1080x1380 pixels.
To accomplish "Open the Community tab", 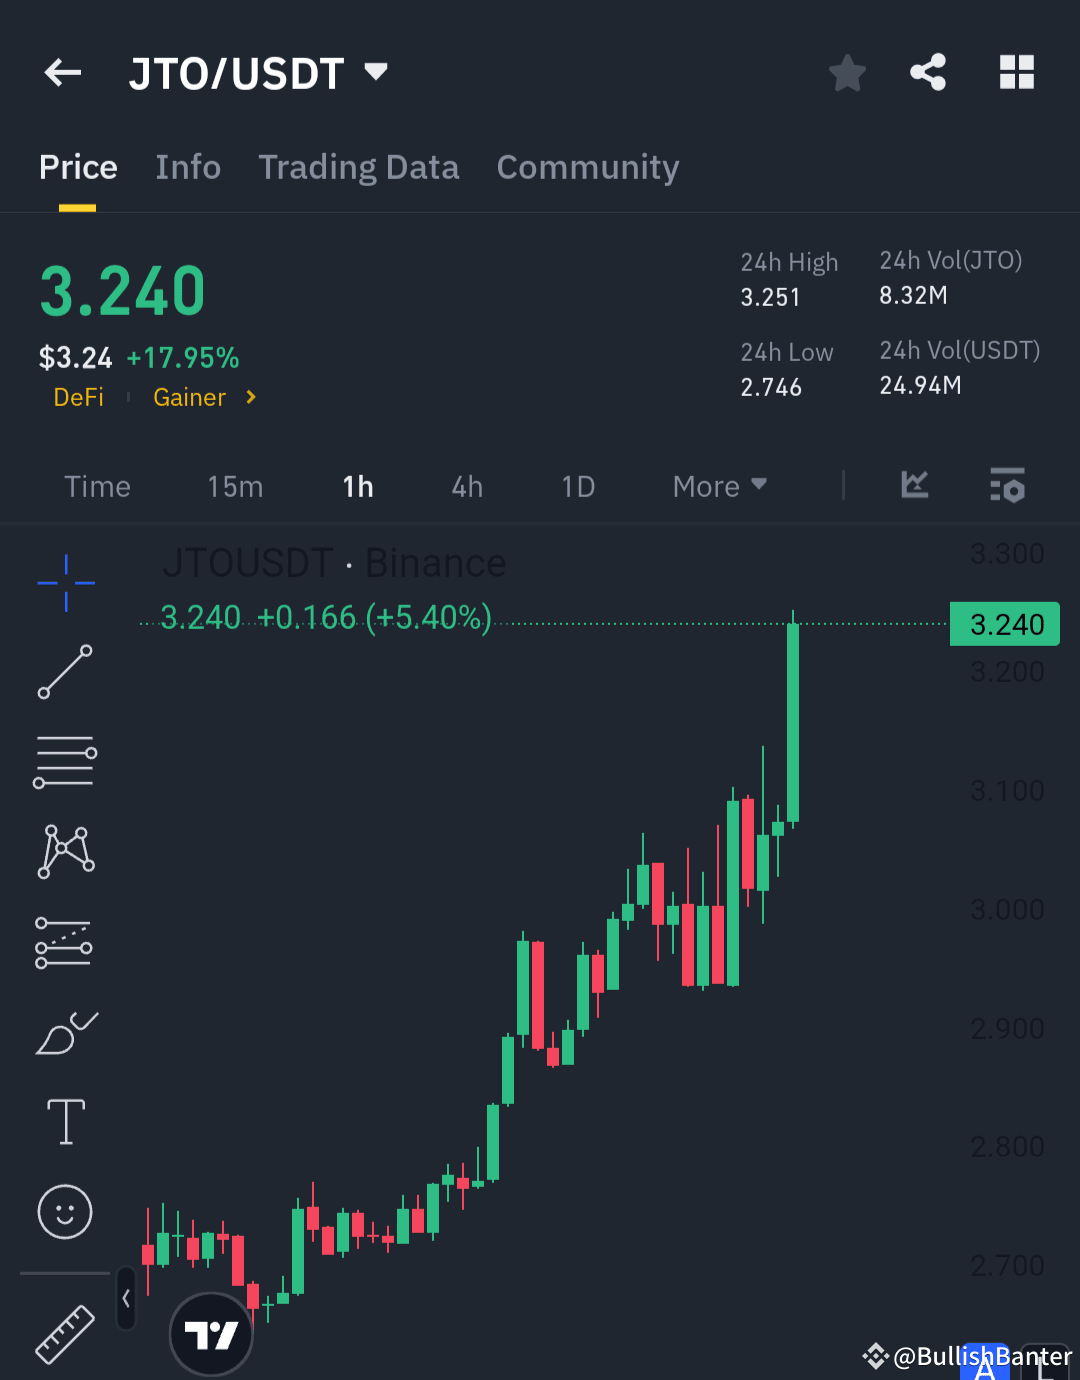I will pos(588,167).
